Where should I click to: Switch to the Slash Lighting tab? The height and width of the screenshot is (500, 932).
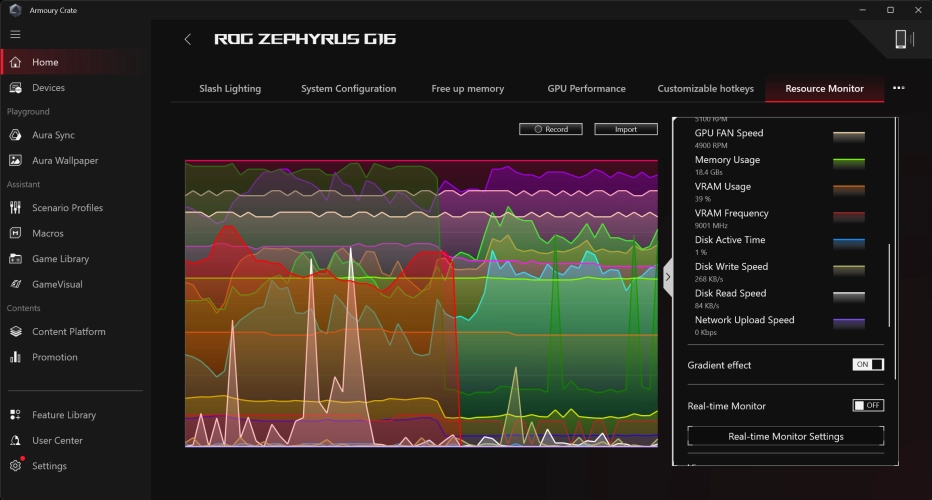(x=230, y=89)
